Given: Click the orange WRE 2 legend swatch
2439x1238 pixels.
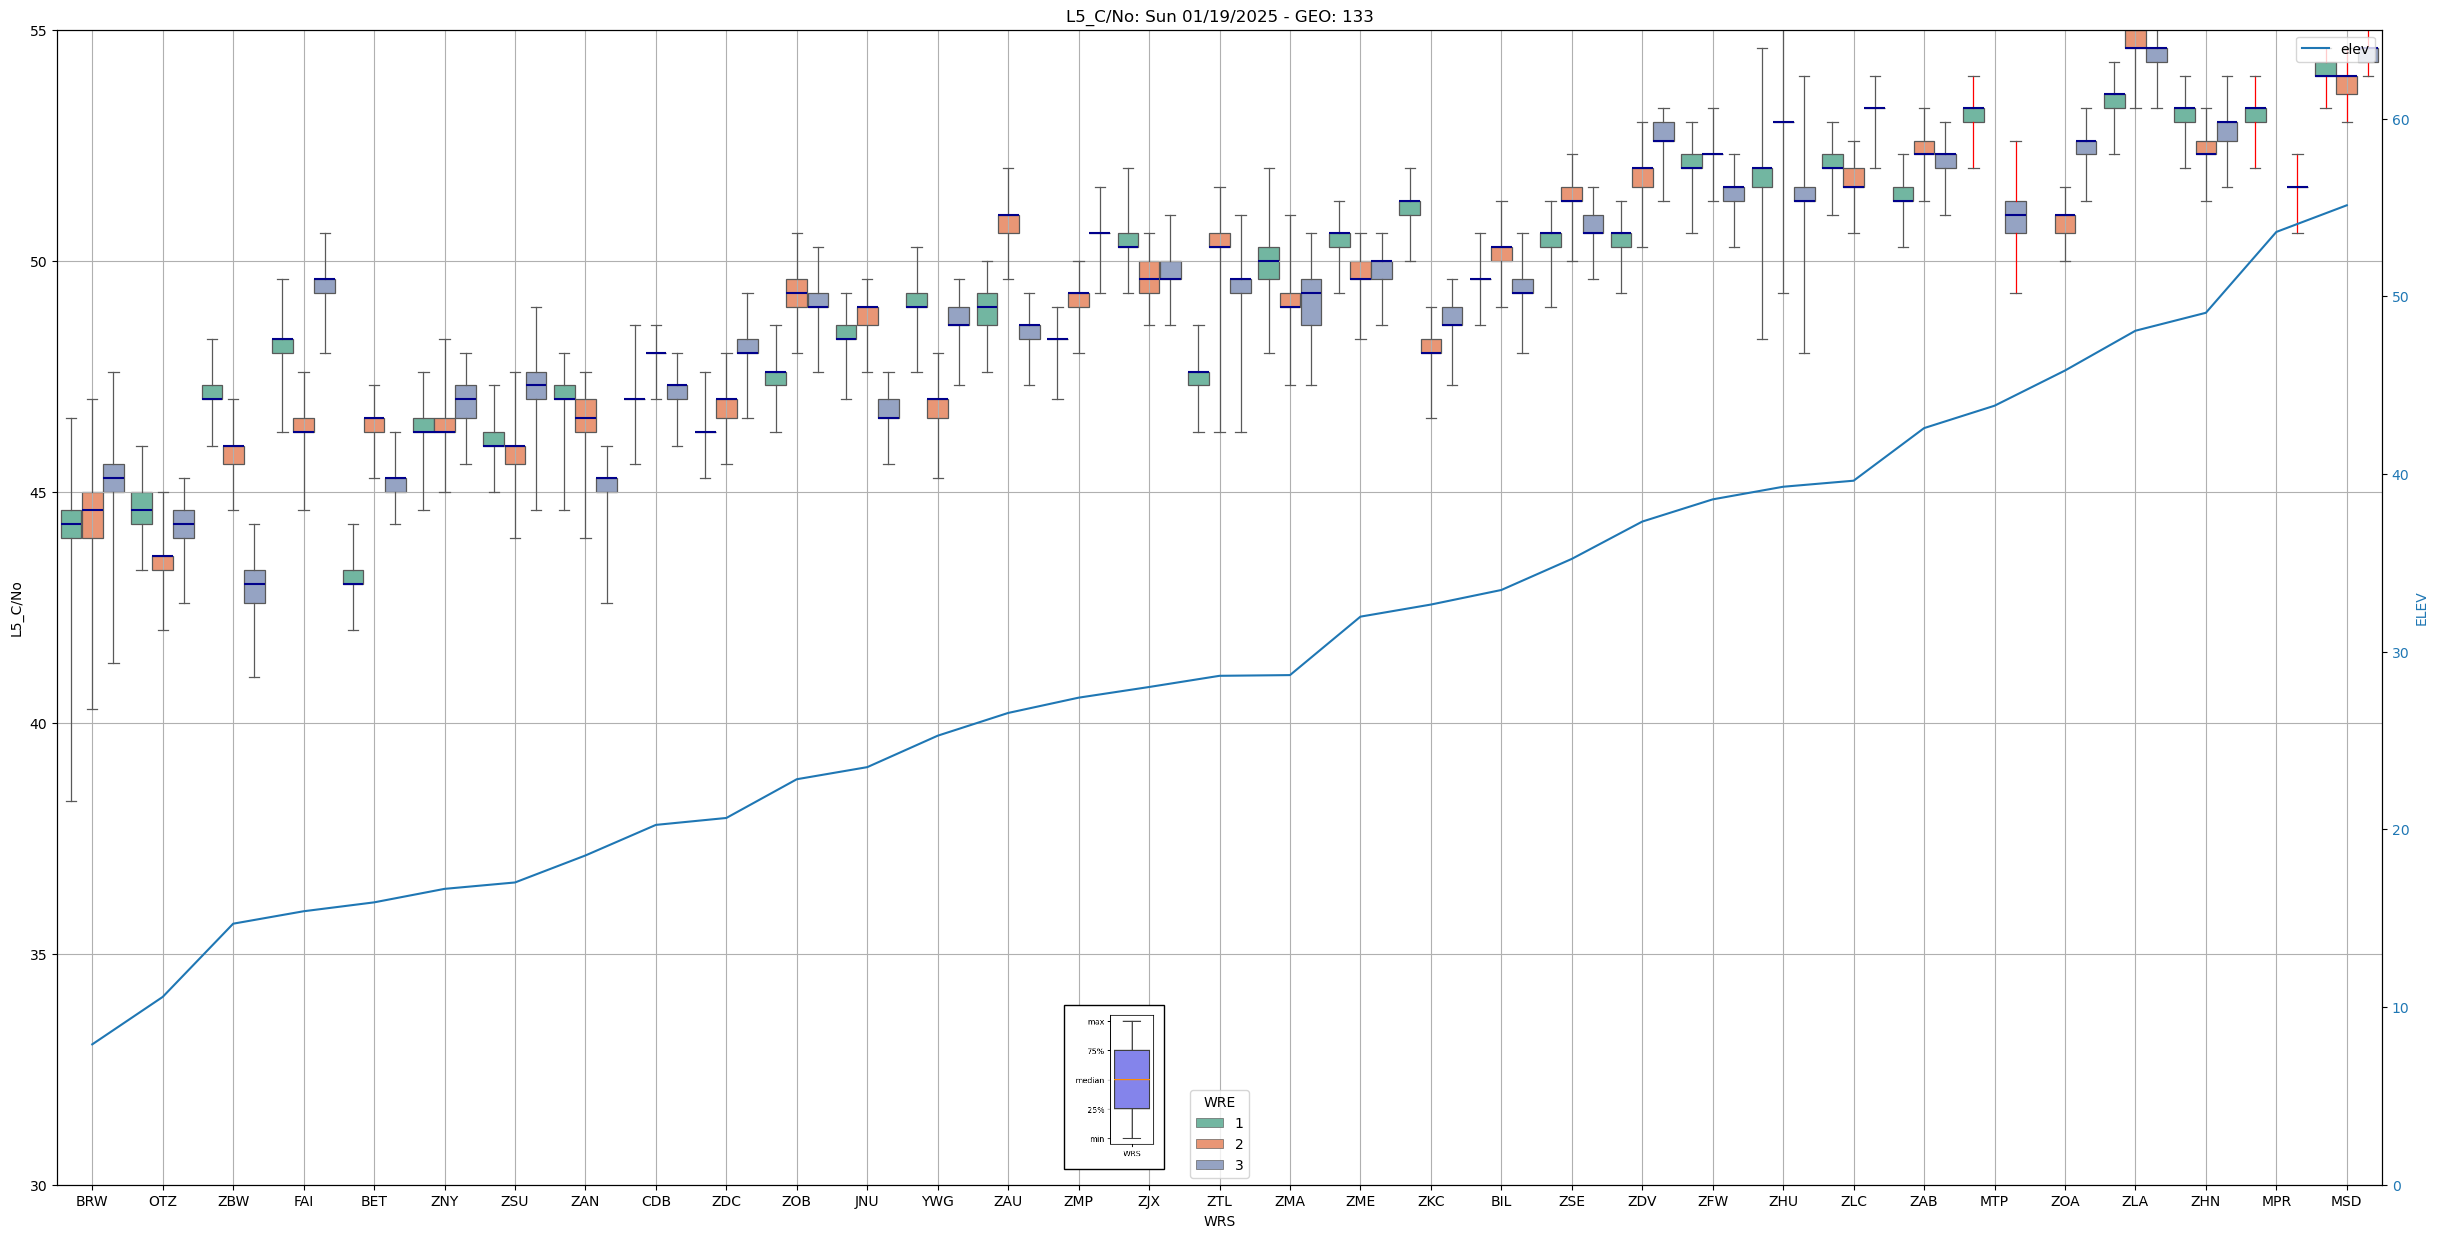Looking at the screenshot, I should coord(1209,1144).
